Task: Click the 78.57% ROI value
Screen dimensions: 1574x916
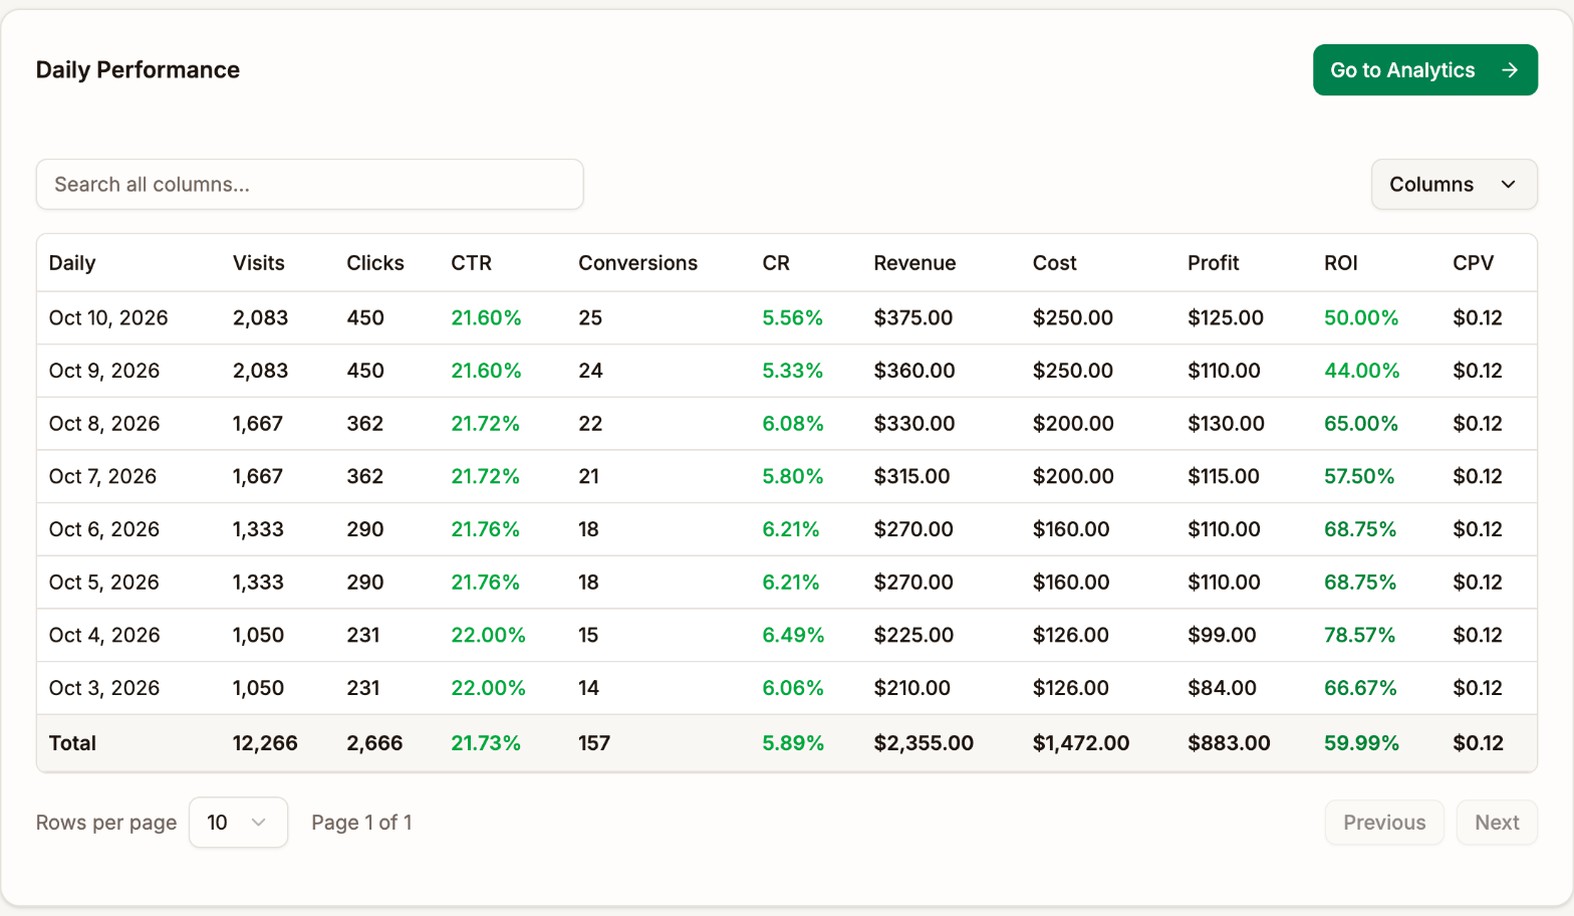Action: (1360, 636)
